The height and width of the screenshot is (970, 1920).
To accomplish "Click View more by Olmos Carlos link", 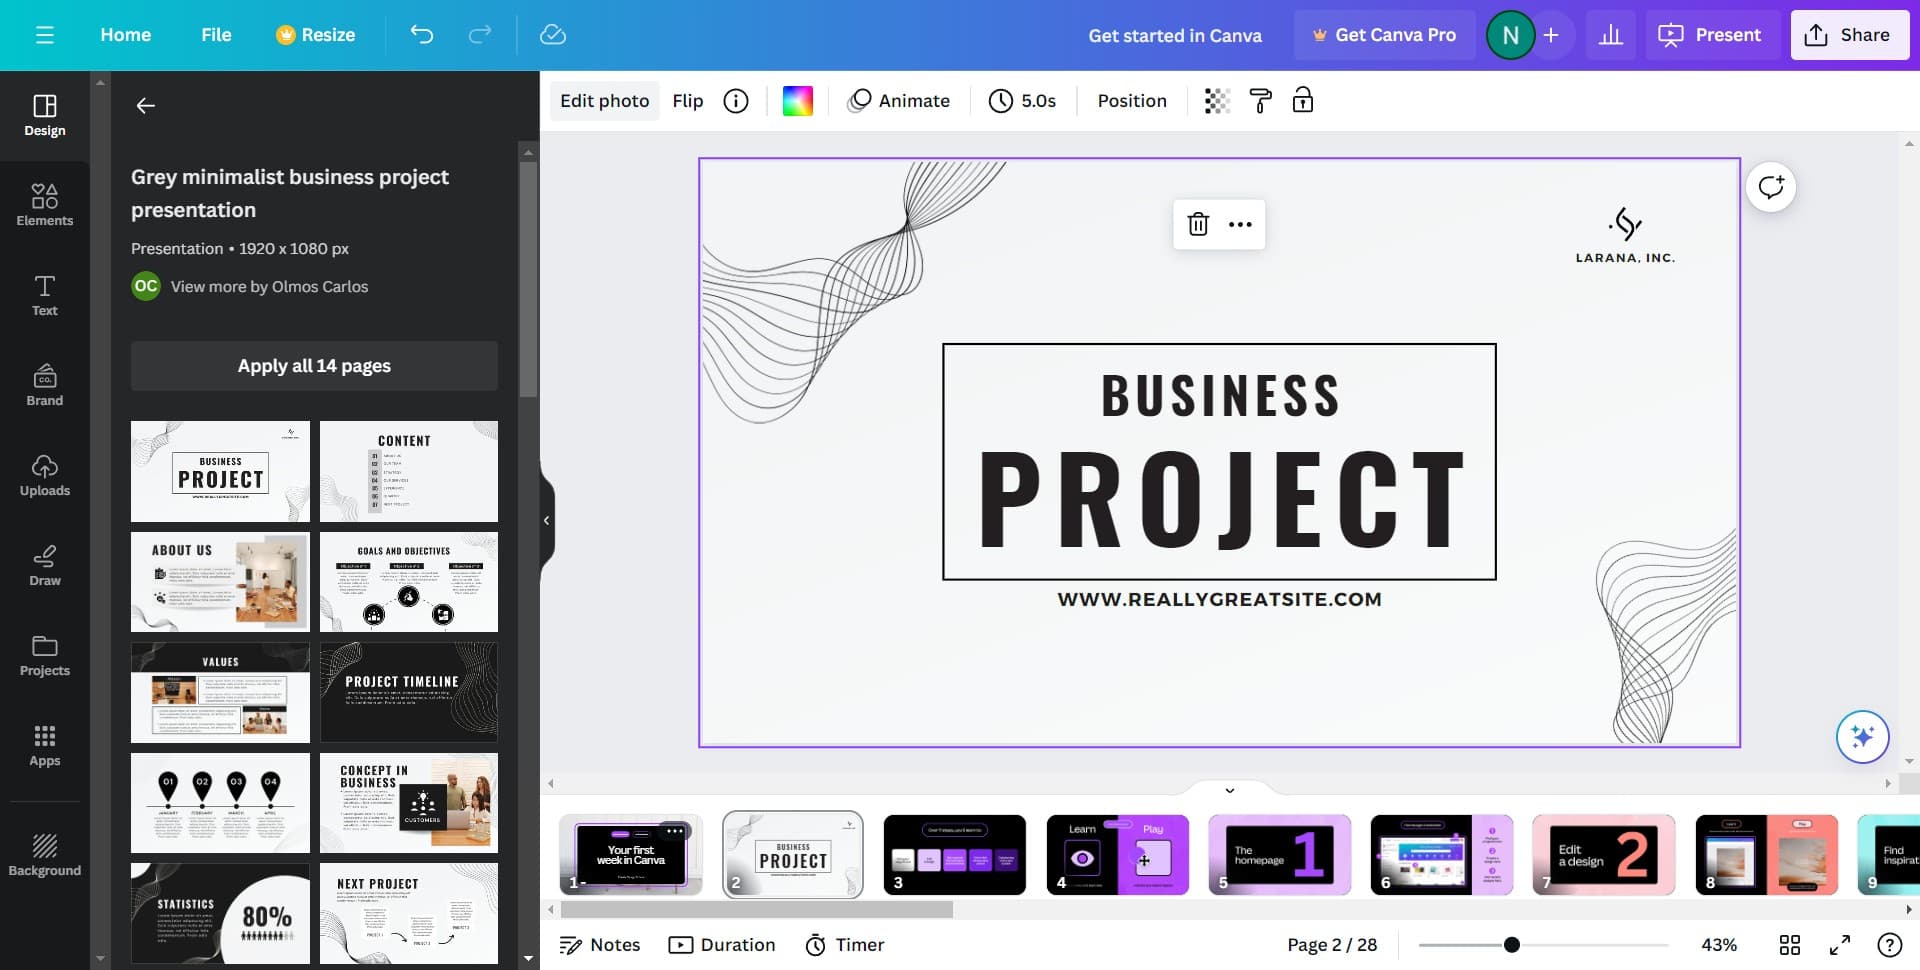I will pos(269,287).
